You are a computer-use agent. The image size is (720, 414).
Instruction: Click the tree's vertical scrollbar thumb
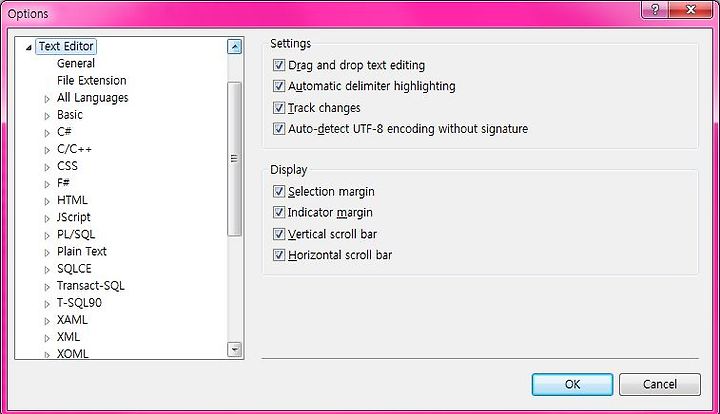(x=234, y=159)
